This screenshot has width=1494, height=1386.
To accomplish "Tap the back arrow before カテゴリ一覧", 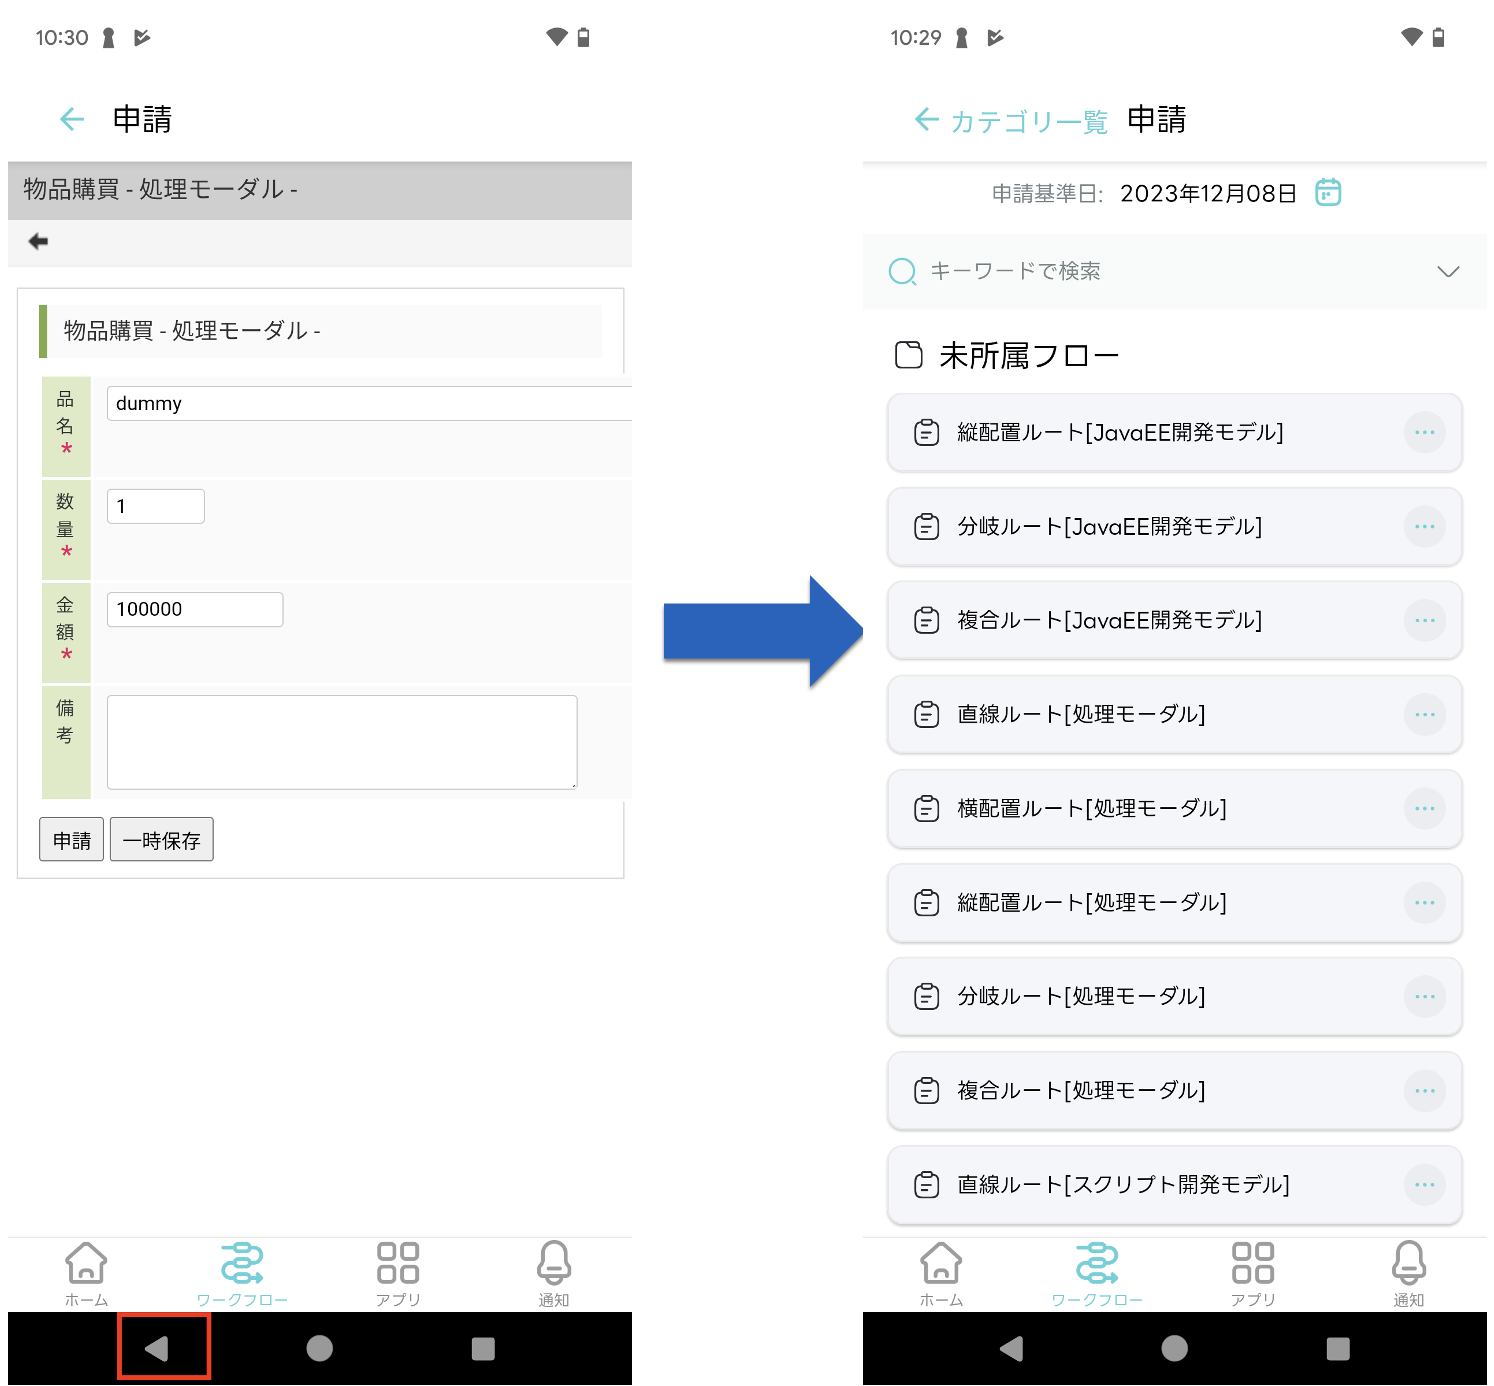I will point(927,120).
